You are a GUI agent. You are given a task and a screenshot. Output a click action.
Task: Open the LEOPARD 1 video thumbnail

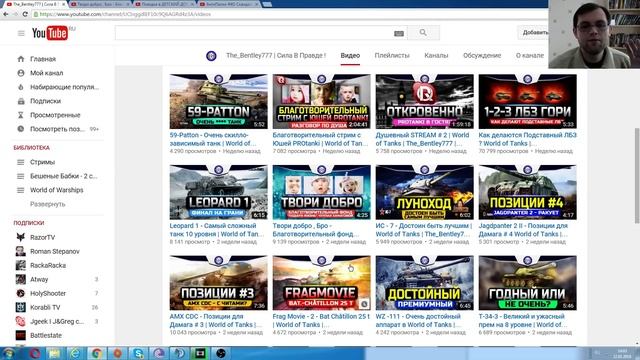pos(218,192)
